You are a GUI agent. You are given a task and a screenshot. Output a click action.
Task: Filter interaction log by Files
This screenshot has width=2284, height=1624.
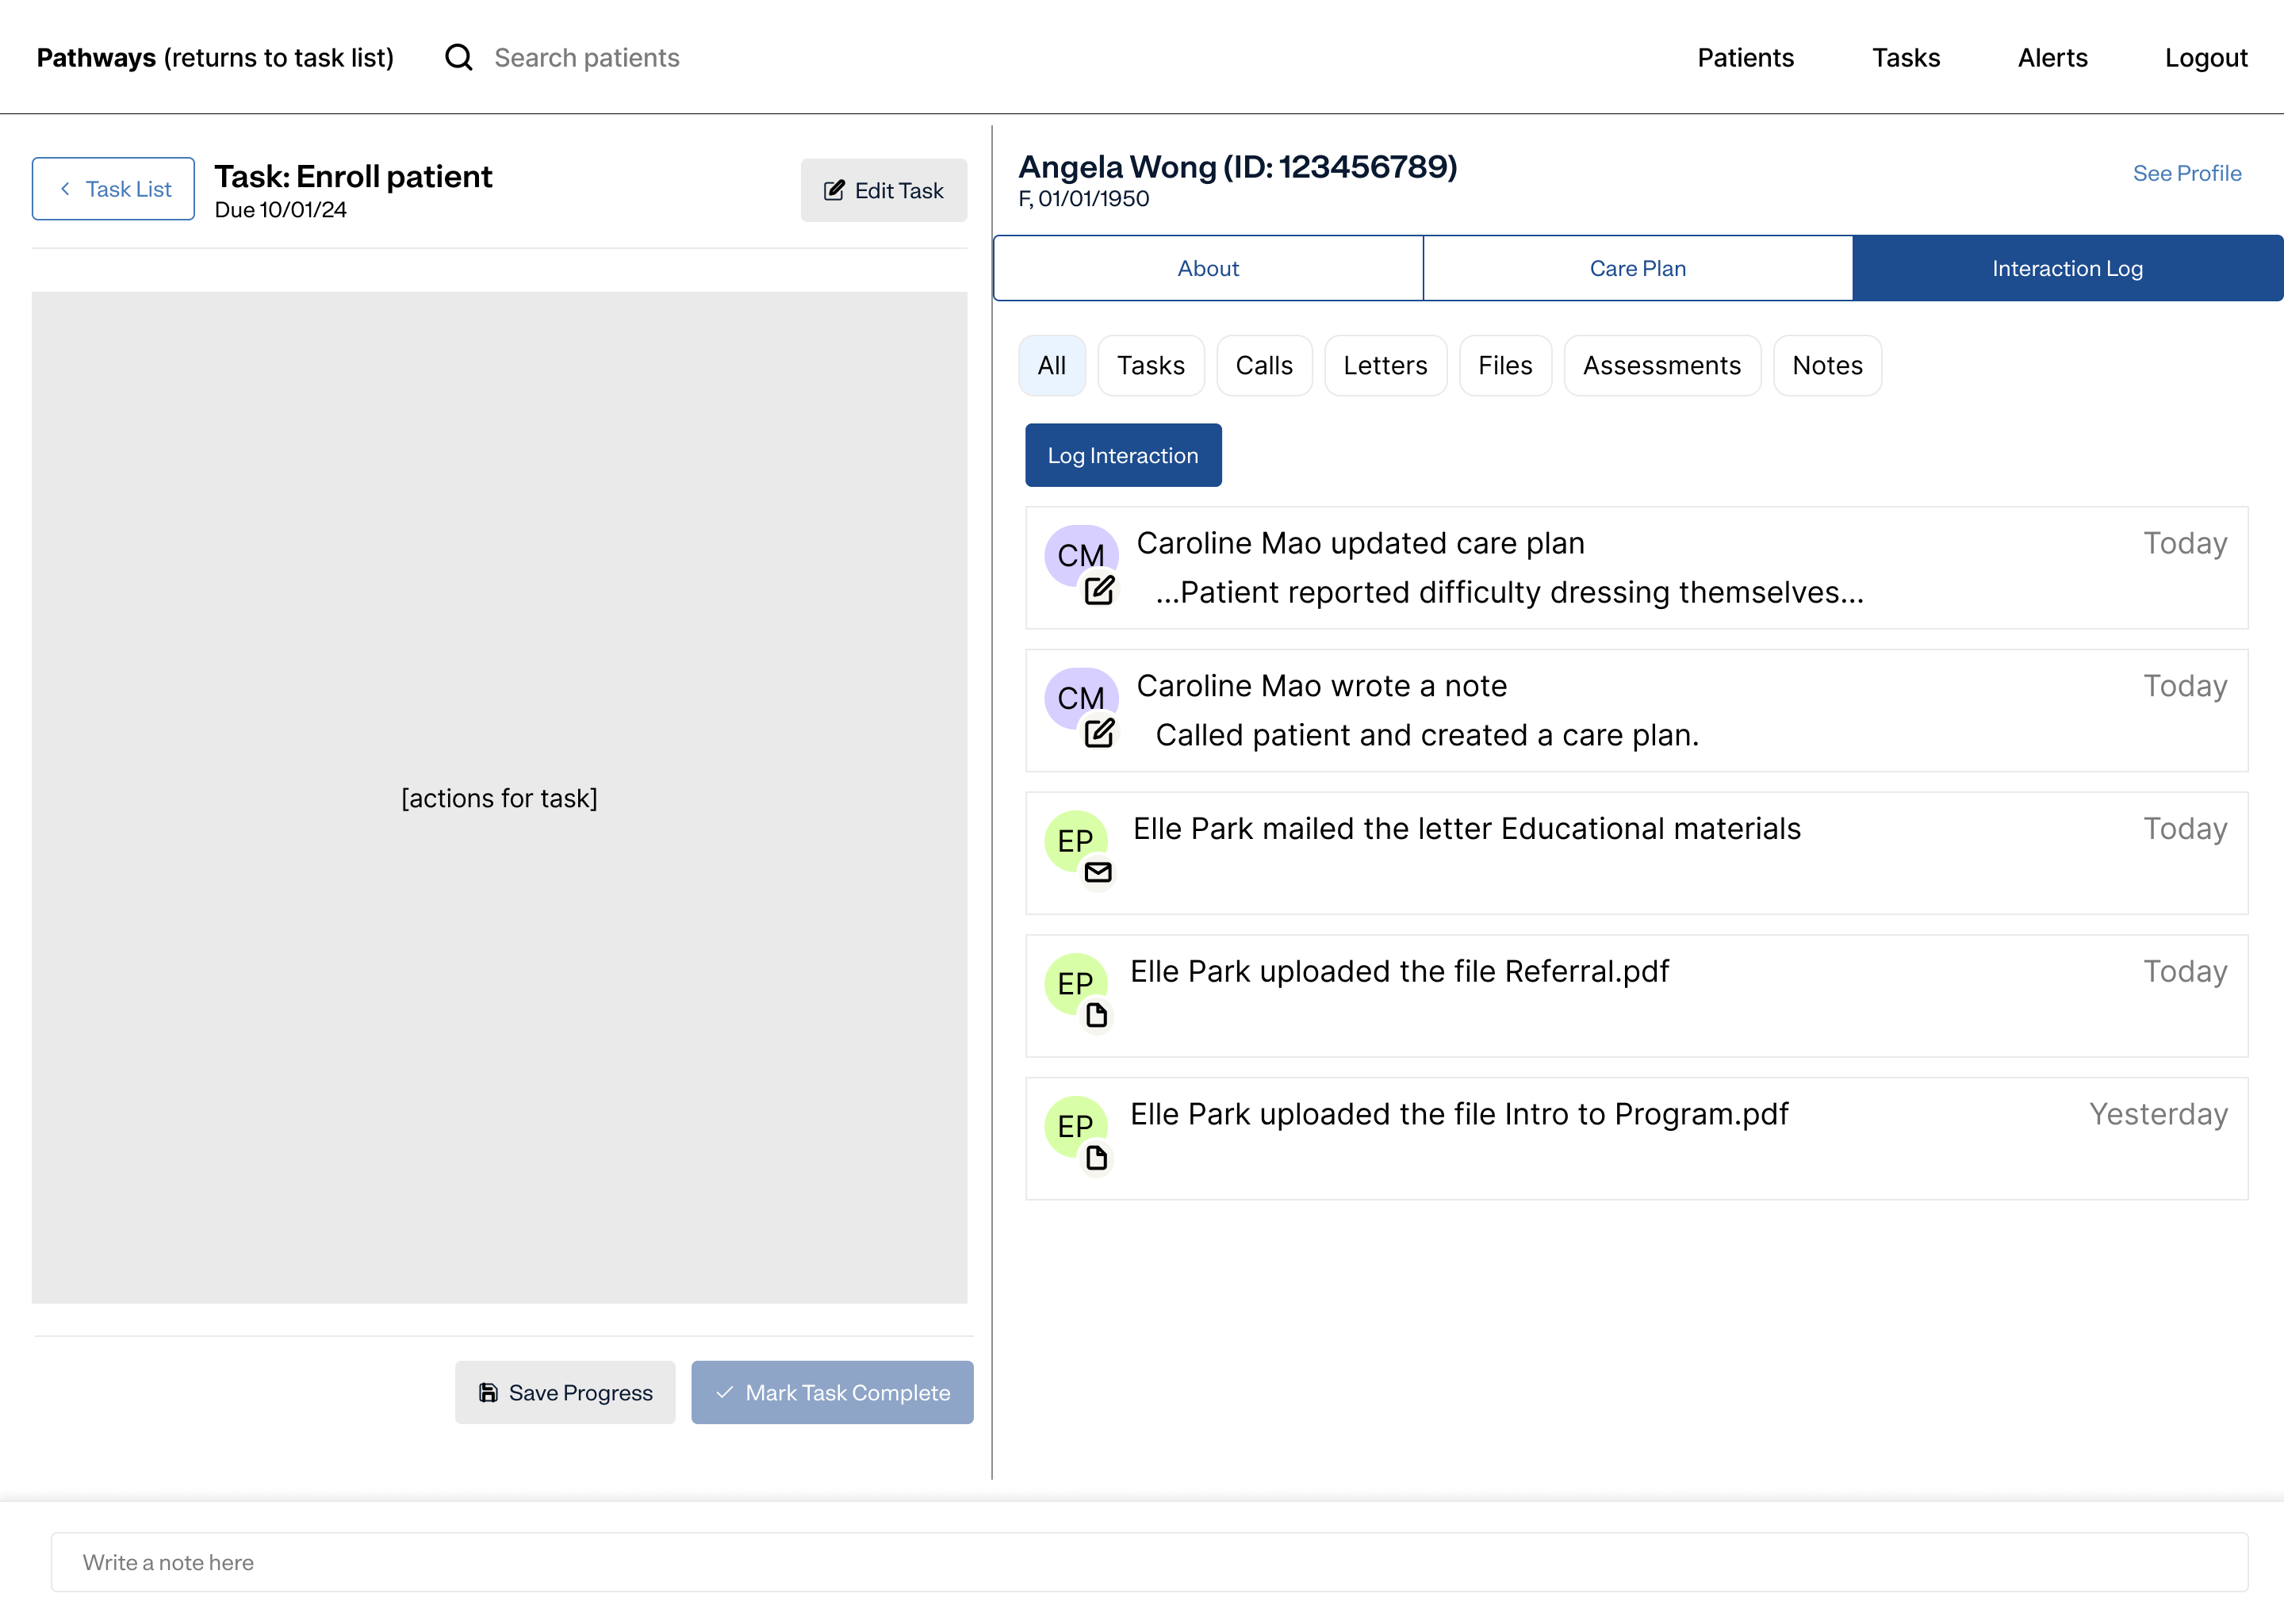tap(1505, 365)
